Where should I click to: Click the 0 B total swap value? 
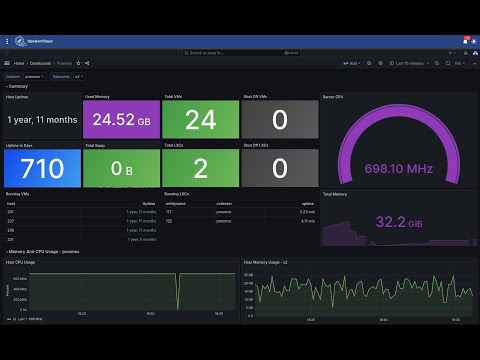click(122, 169)
